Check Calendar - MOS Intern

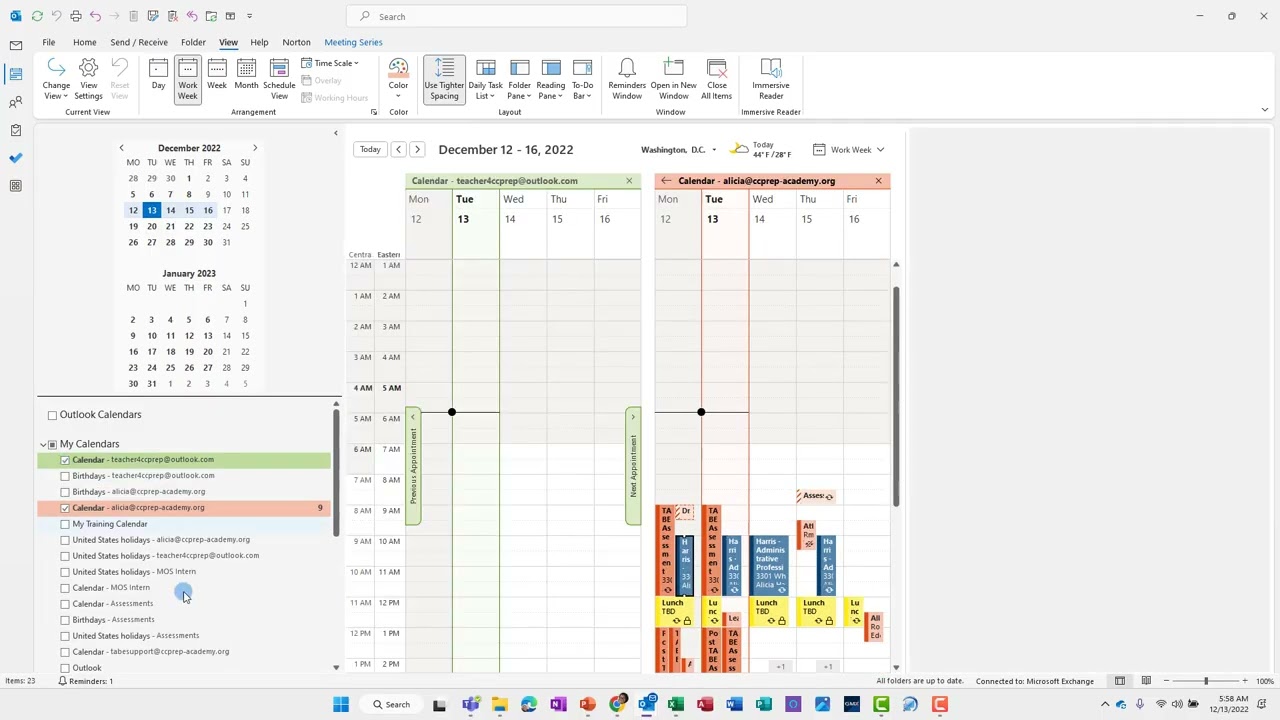pyautogui.click(x=65, y=588)
